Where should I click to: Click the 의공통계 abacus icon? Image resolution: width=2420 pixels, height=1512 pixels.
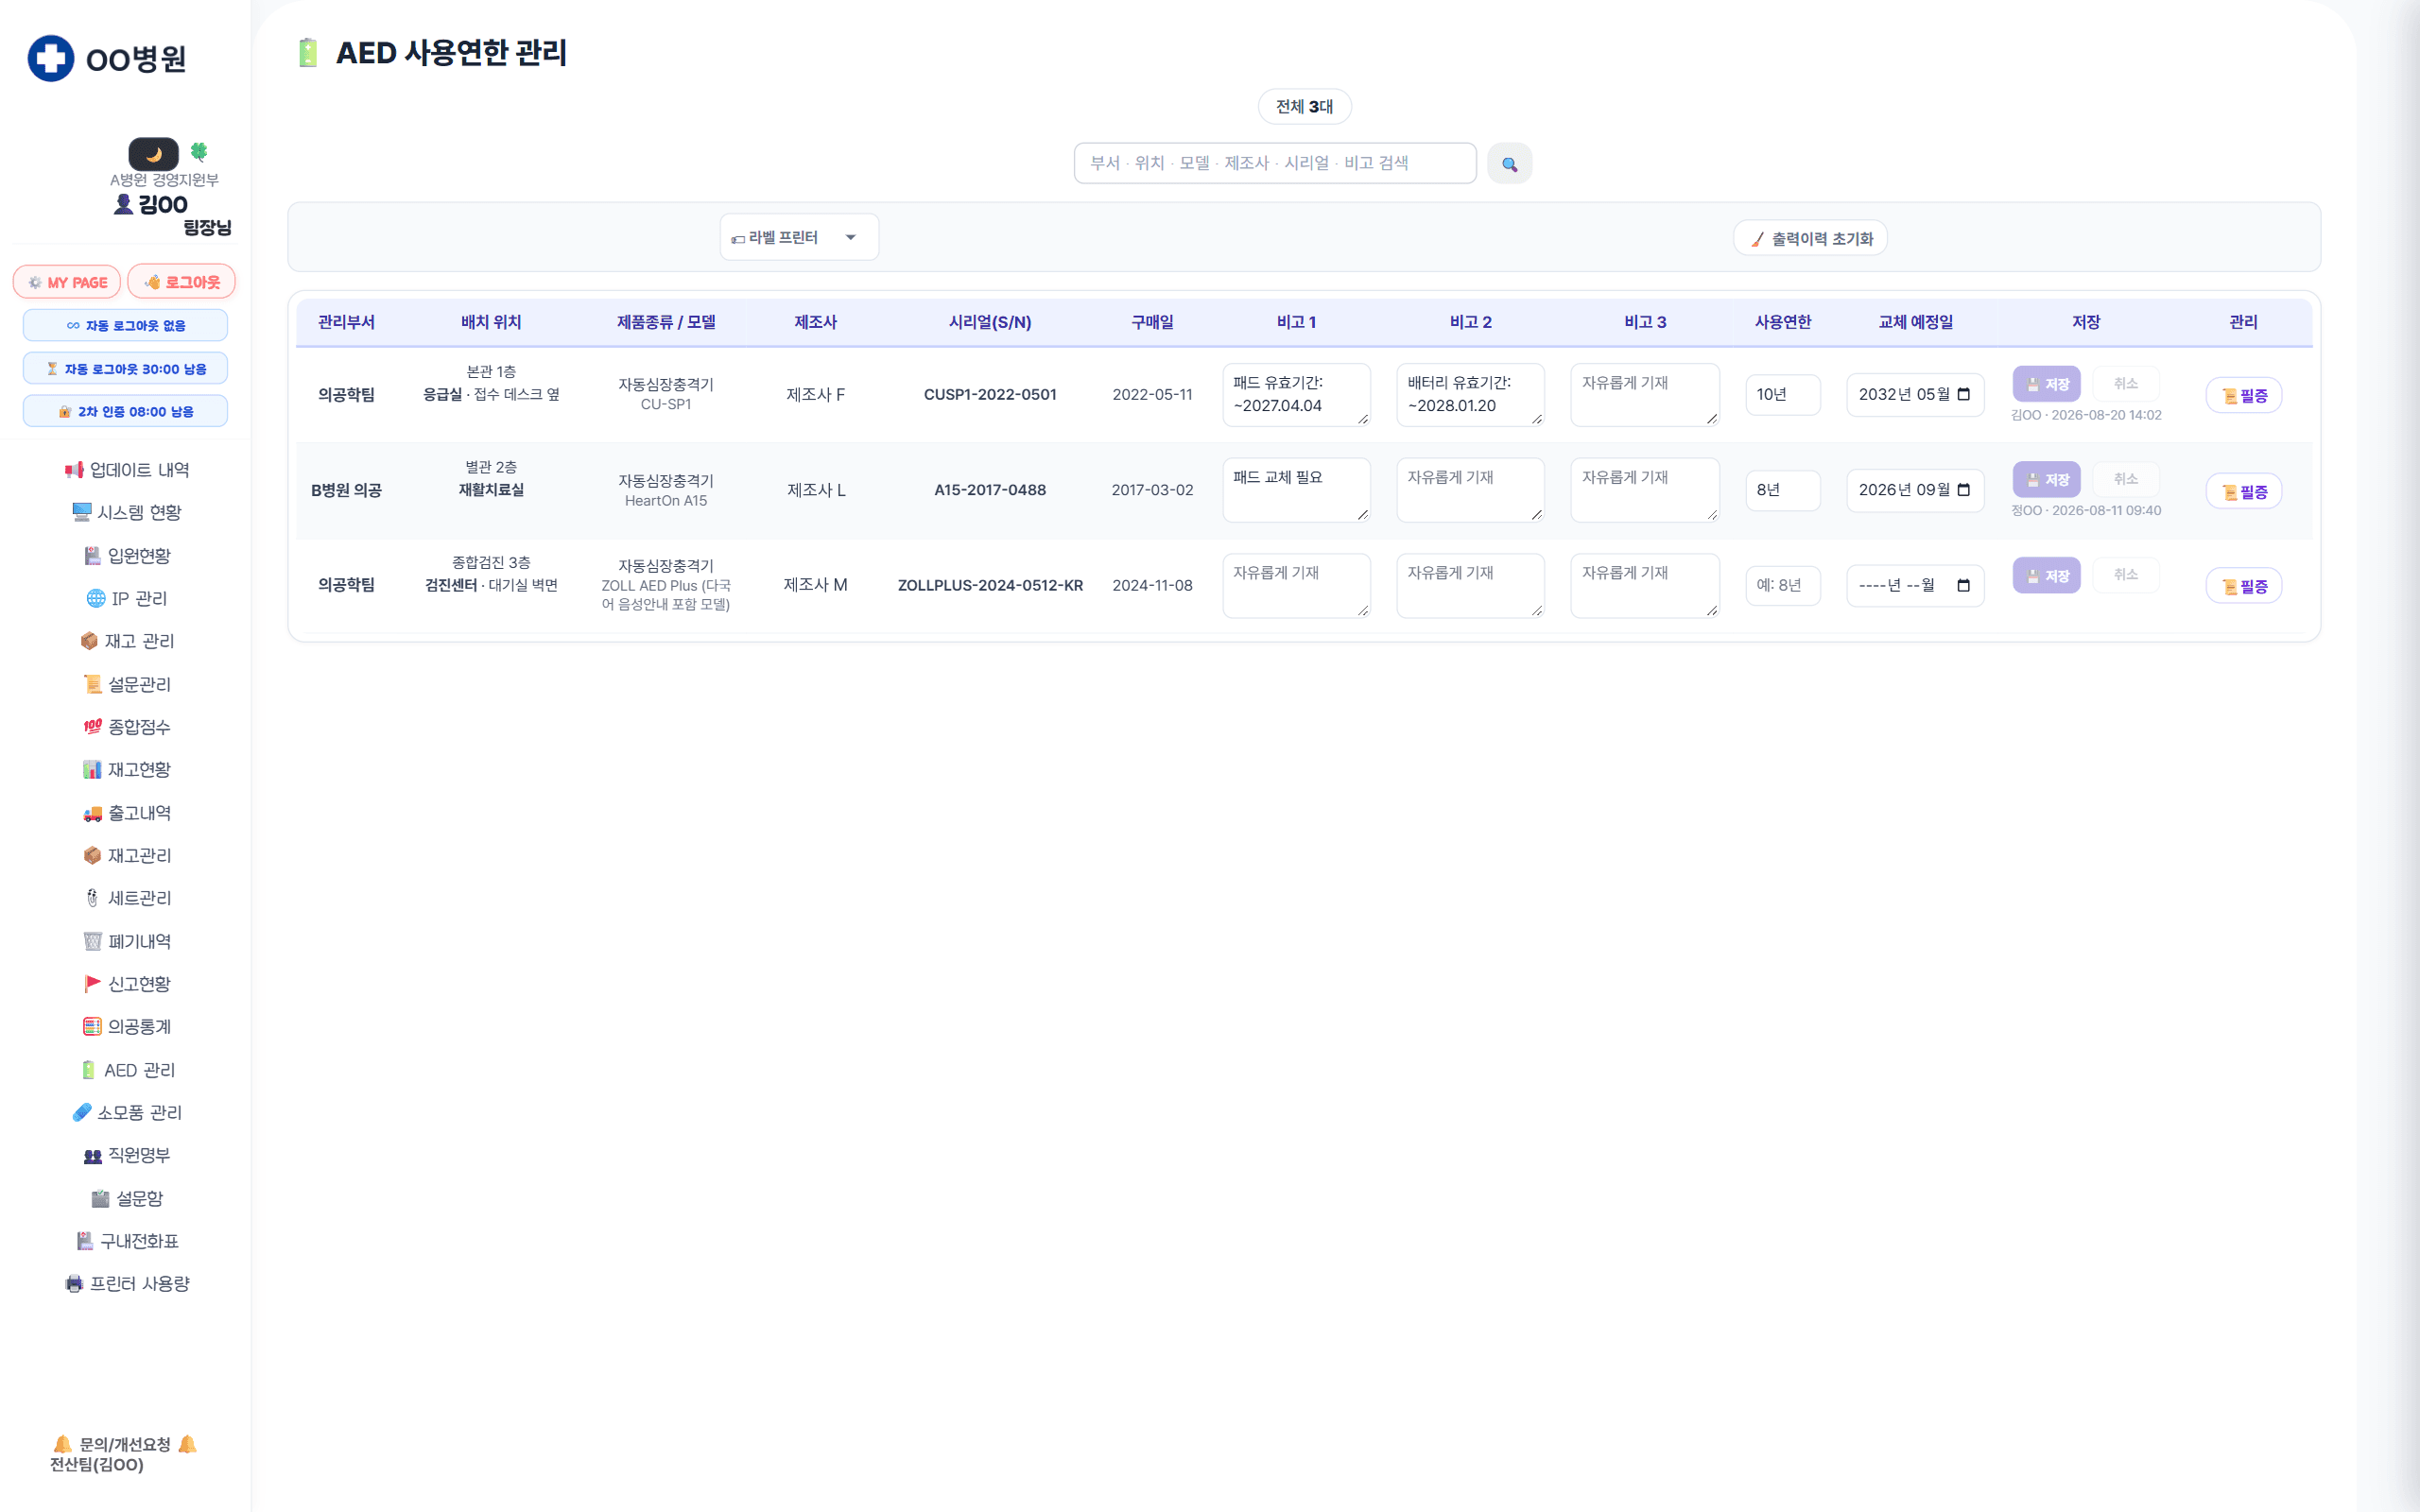92,1027
